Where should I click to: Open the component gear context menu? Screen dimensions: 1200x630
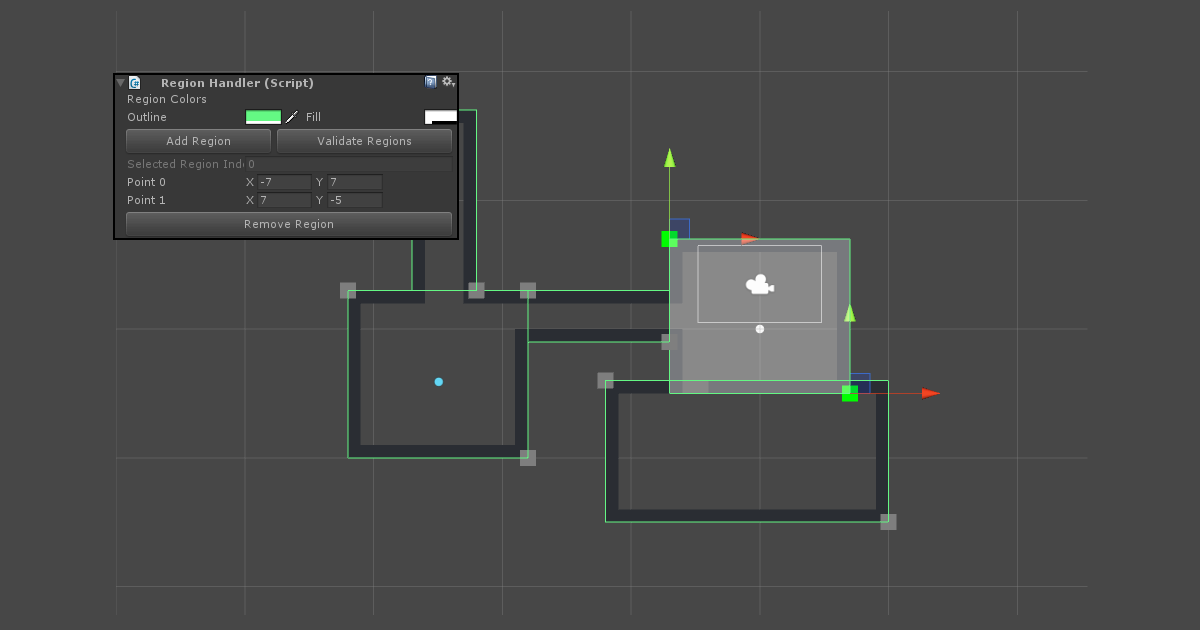(x=448, y=82)
